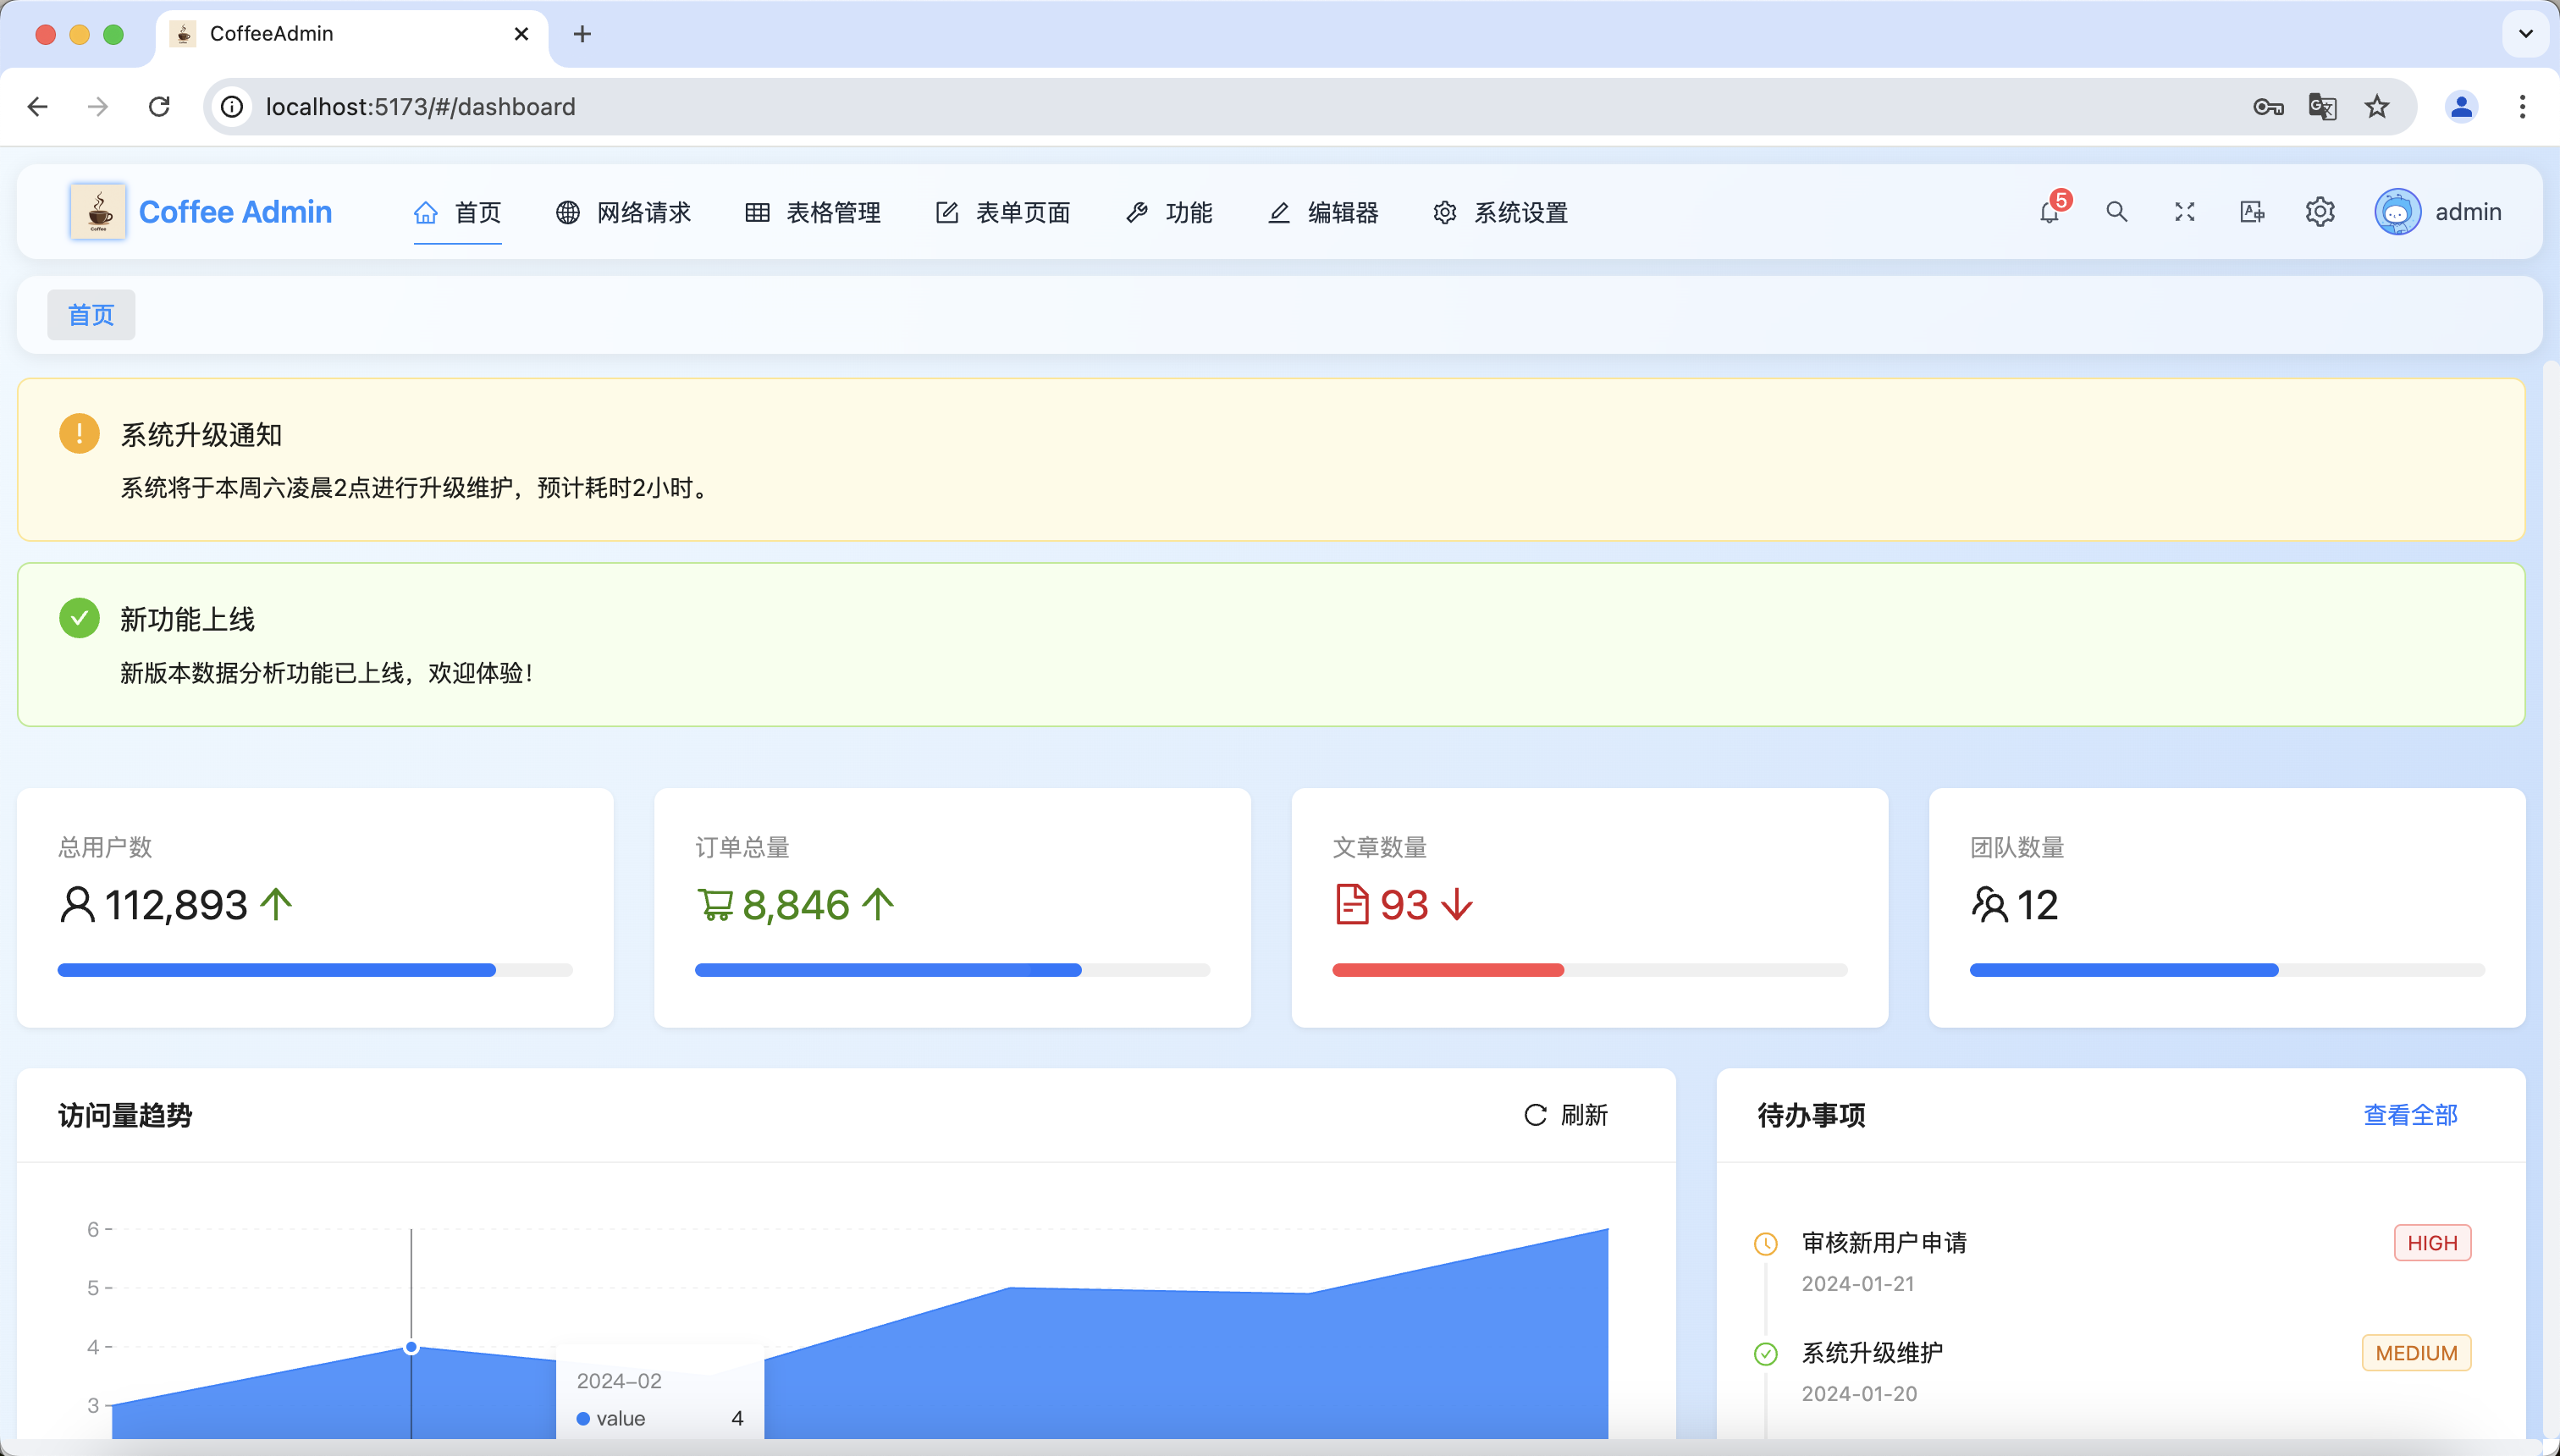Click the green check icon in new feature notice
The image size is (2560, 1456).
[x=79, y=618]
